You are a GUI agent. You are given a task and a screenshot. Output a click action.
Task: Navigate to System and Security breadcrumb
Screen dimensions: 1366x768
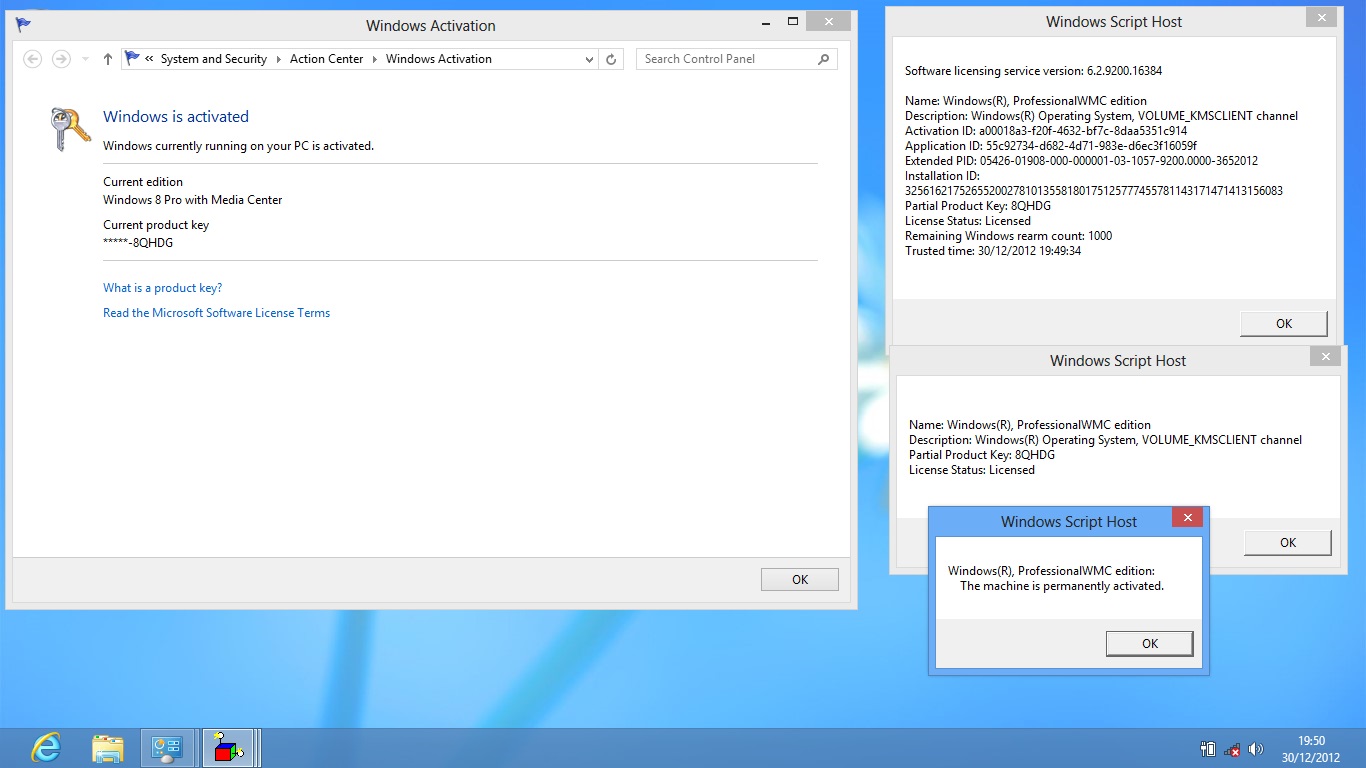(214, 59)
